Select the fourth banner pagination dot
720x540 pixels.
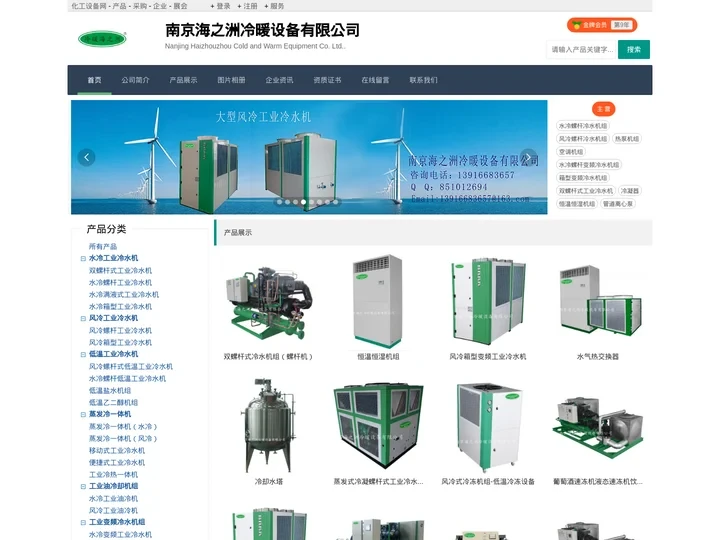[304, 202]
